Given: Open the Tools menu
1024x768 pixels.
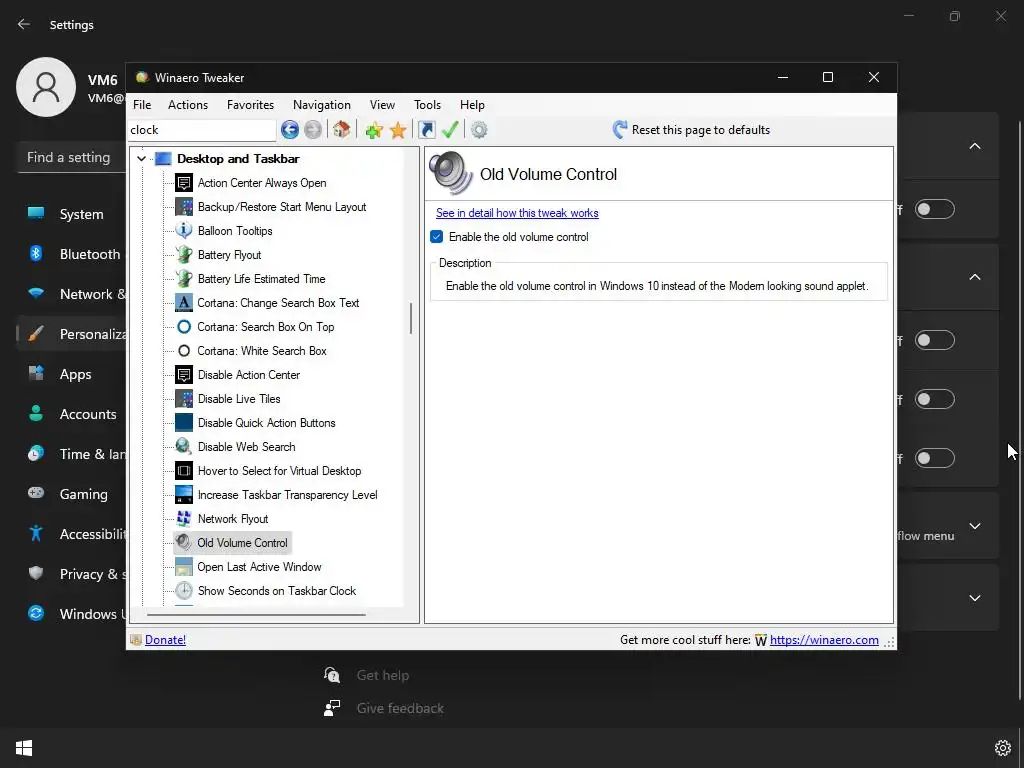Looking at the screenshot, I should [x=427, y=105].
